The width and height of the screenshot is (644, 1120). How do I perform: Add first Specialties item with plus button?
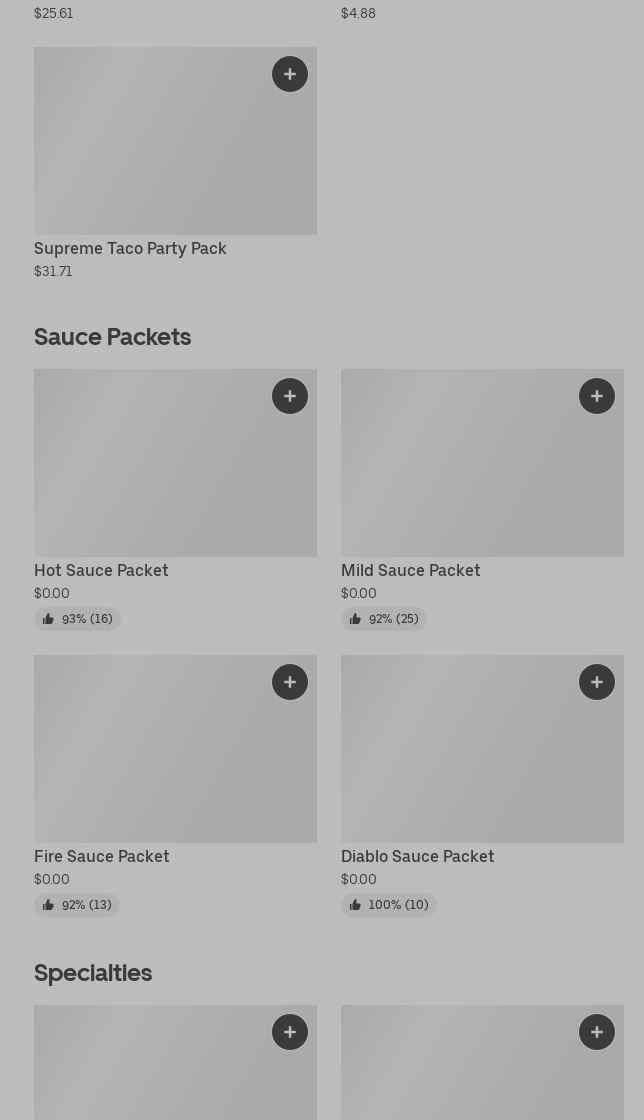[290, 1032]
